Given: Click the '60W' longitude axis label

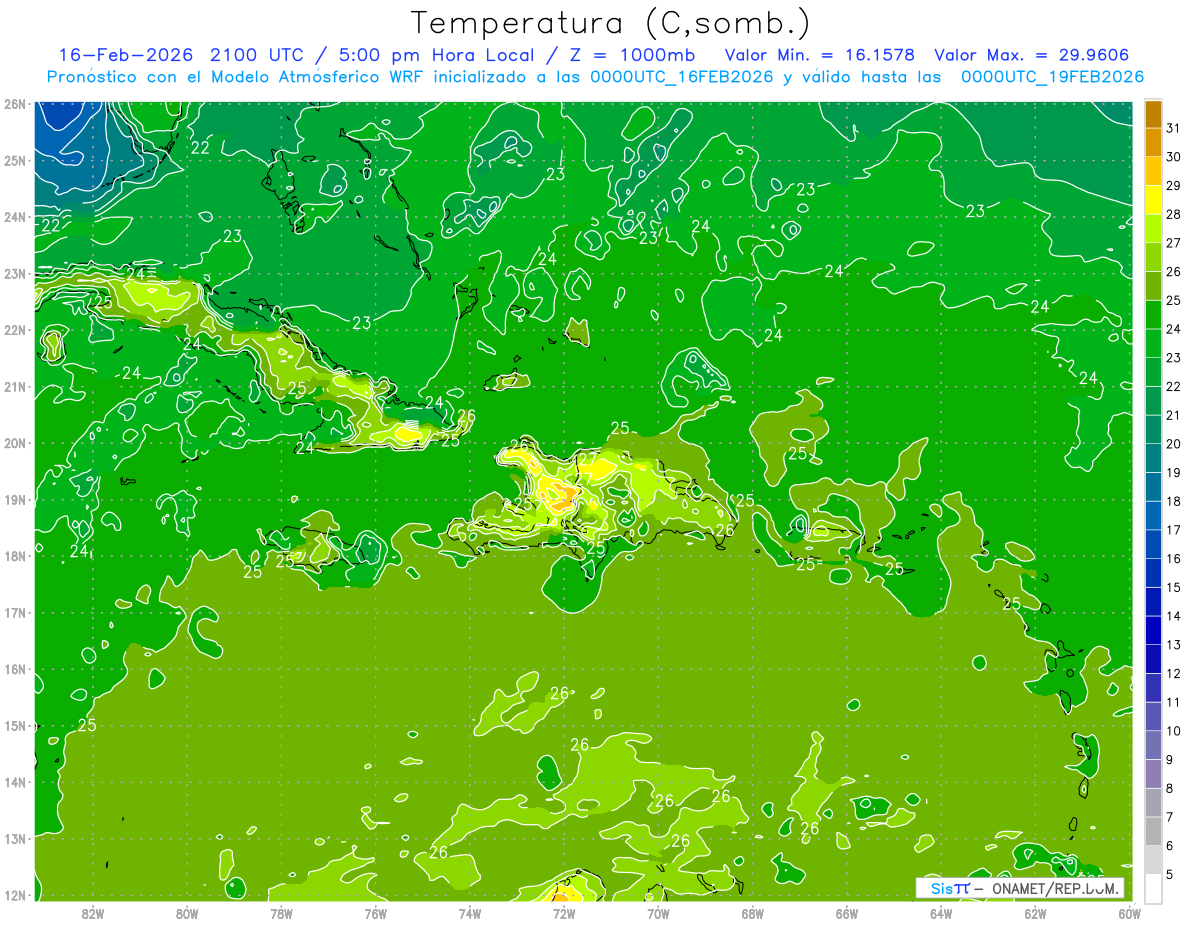Looking at the screenshot, I should (1130, 912).
